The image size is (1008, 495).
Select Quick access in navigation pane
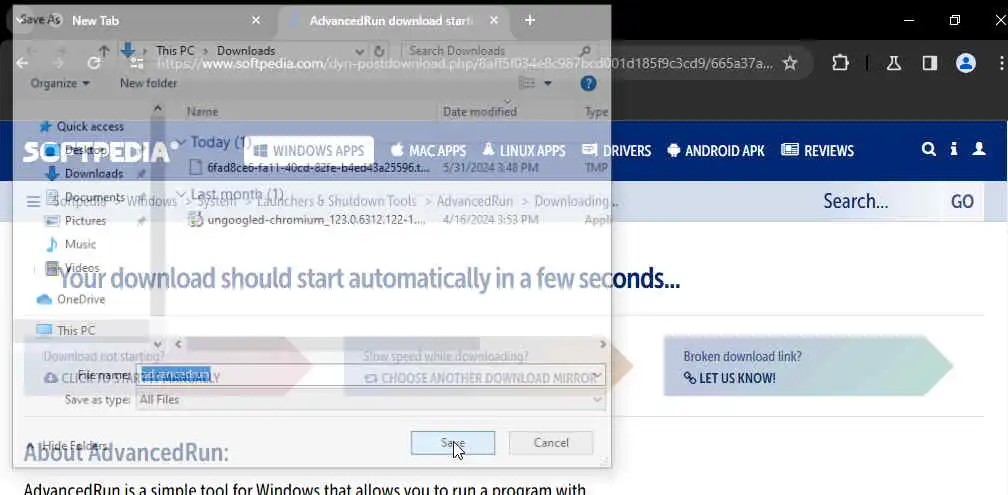pos(89,127)
